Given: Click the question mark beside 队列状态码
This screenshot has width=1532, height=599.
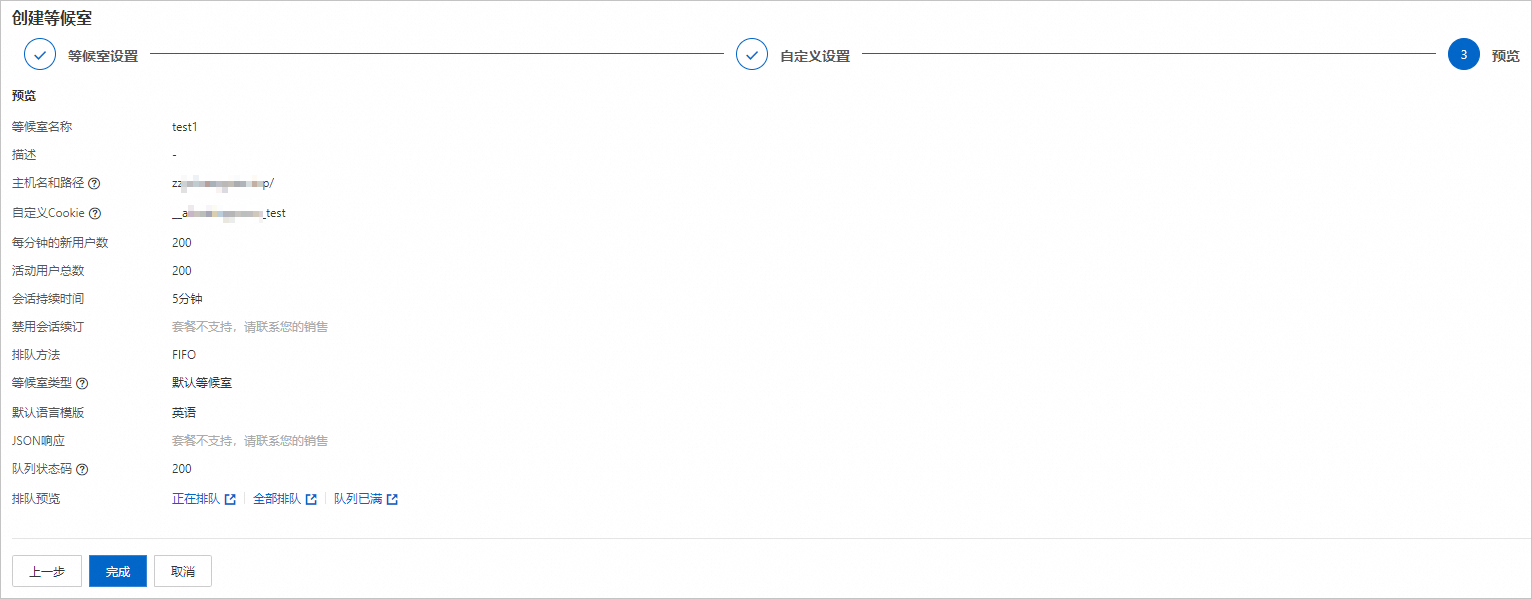Looking at the screenshot, I should [x=81, y=469].
